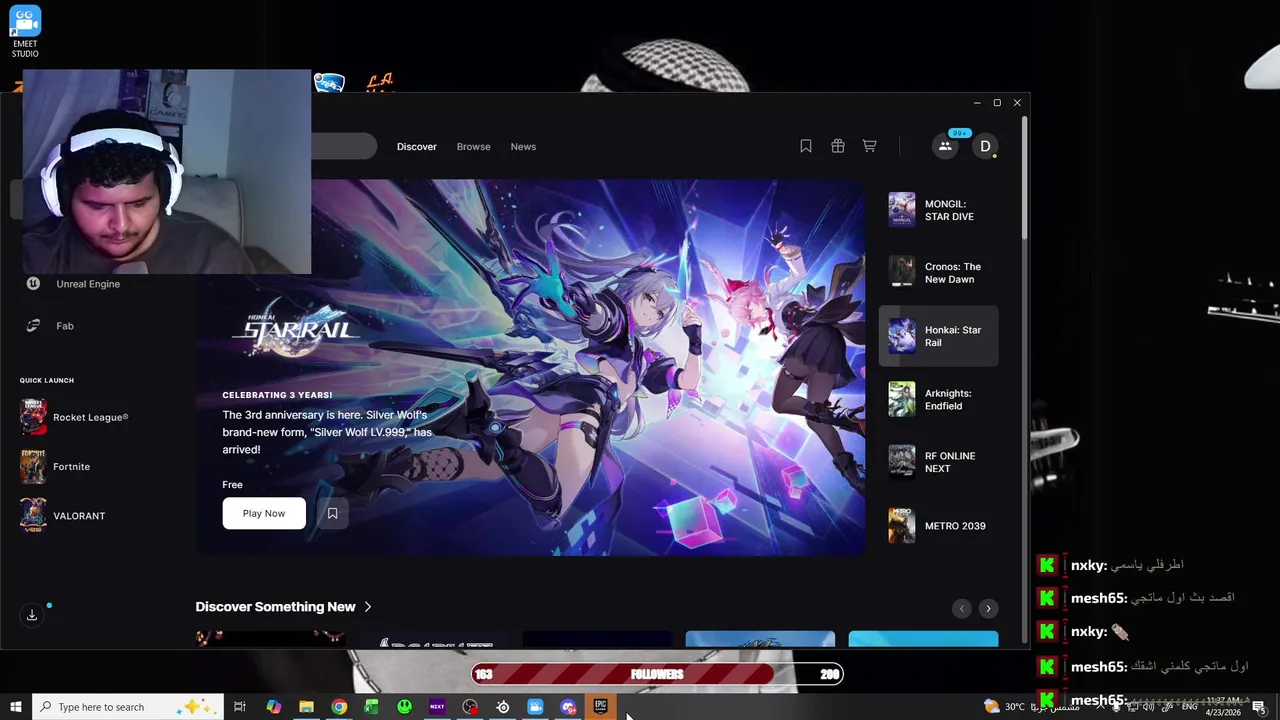Viewport: 1280px width, 720px height.
Task: Open Excel from taskbar
Action: (x=371, y=707)
